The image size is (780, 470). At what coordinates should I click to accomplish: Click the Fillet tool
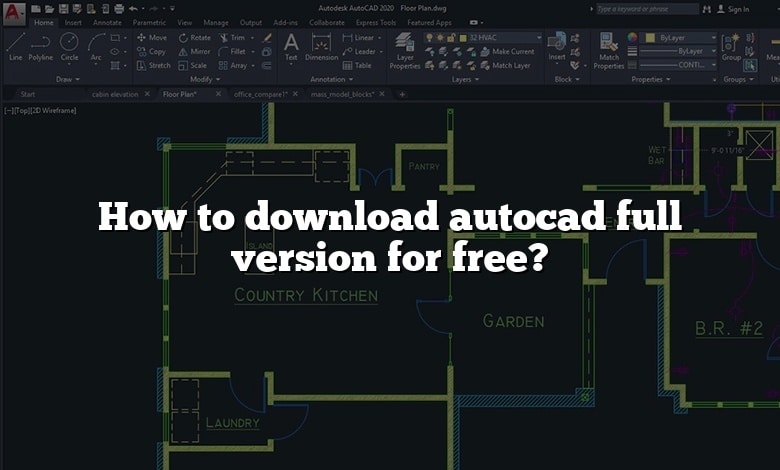coord(232,51)
